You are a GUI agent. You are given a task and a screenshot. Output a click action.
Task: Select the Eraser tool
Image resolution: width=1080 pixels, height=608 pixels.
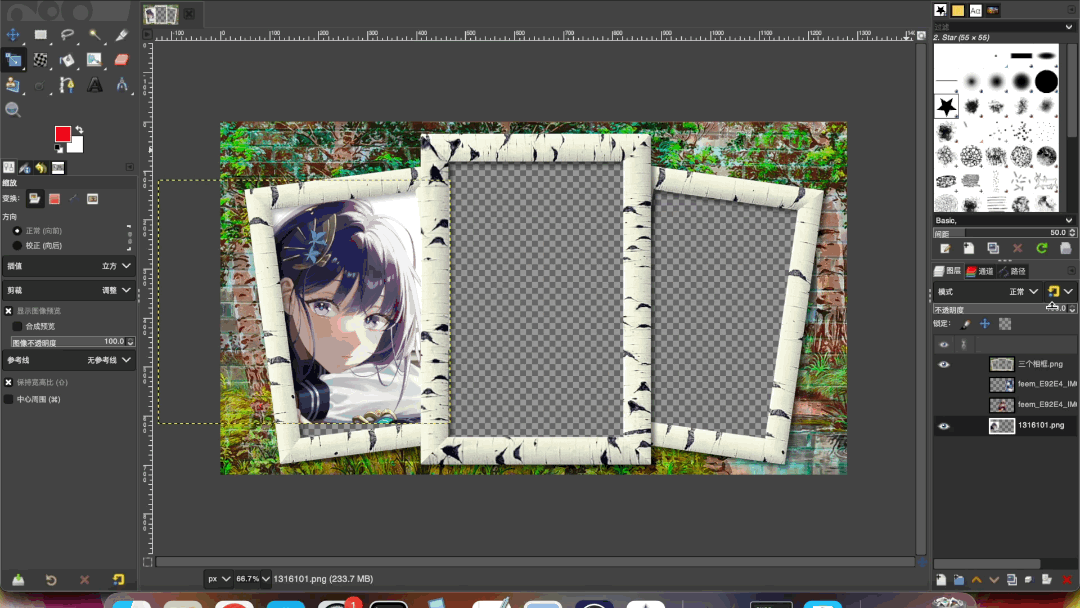point(121,60)
